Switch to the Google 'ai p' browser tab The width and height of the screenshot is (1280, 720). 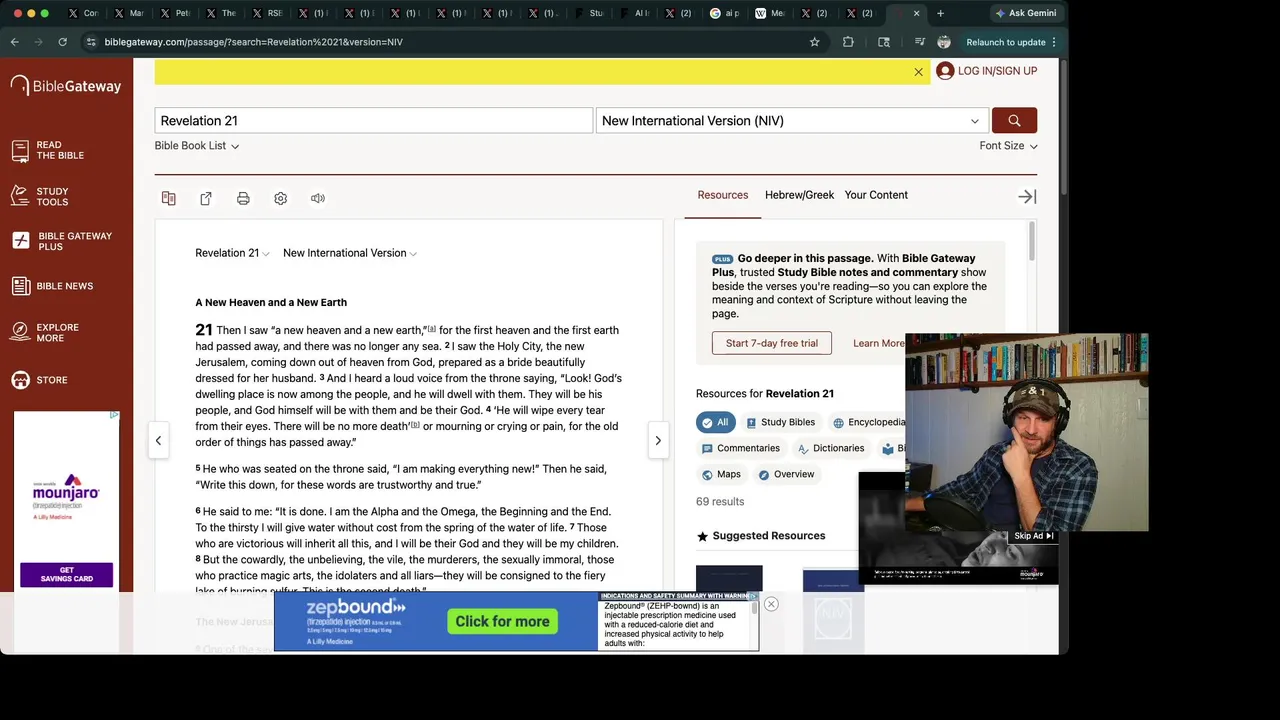pyautogui.click(x=725, y=13)
